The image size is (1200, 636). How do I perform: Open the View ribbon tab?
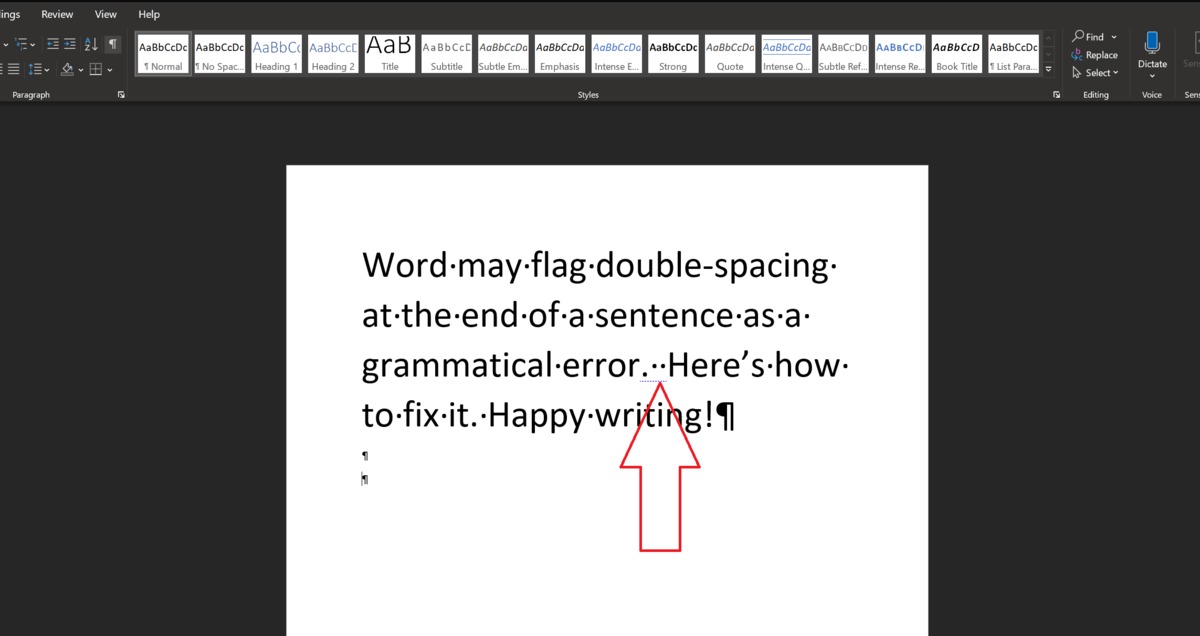[x=105, y=15]
